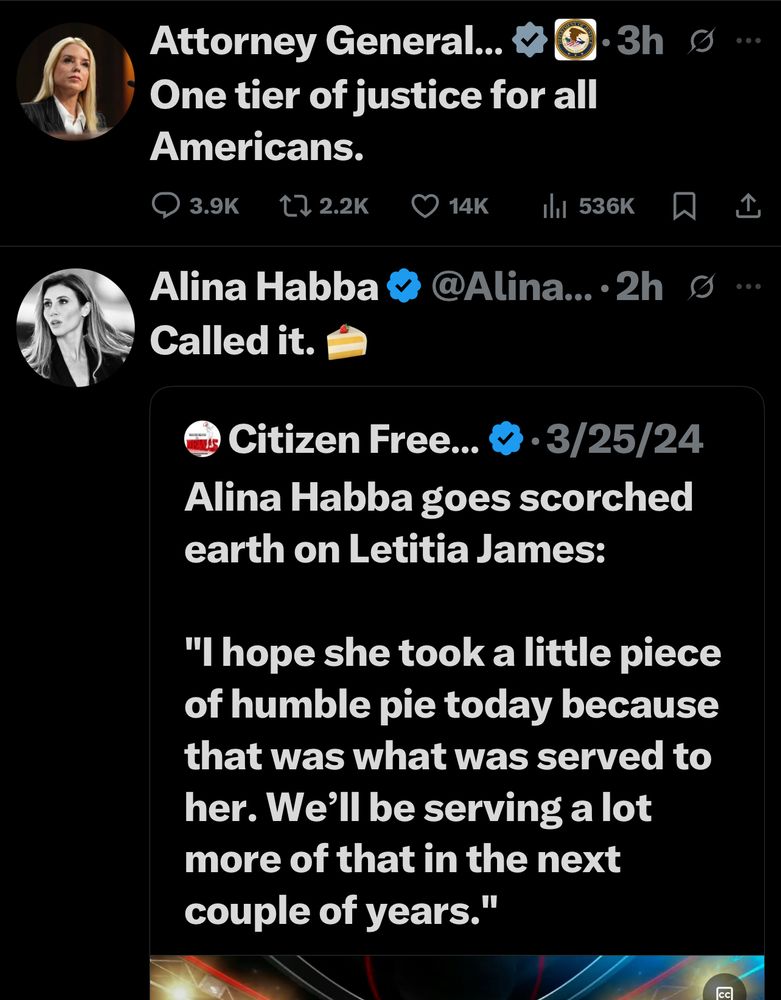Open Alina Habba's profile picture
The width and height of the screenshot is (781, 1000).
76,327
